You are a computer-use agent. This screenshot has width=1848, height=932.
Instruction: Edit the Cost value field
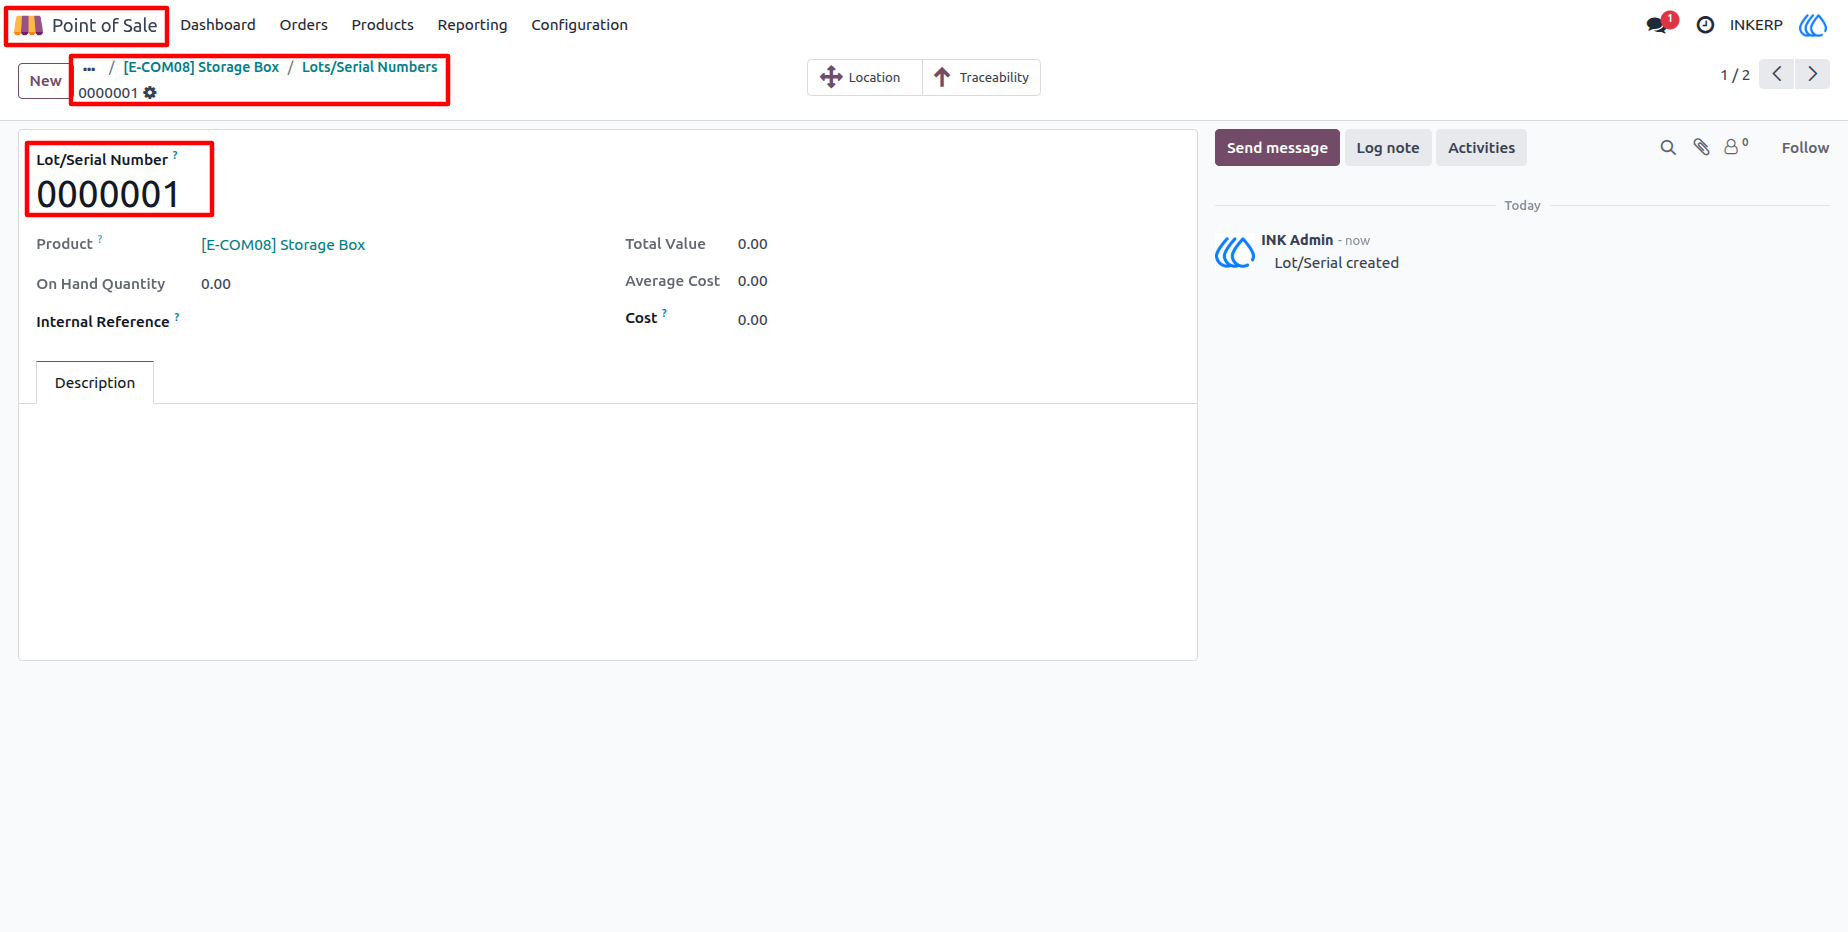pyautogui.click(x=752, y=320)
